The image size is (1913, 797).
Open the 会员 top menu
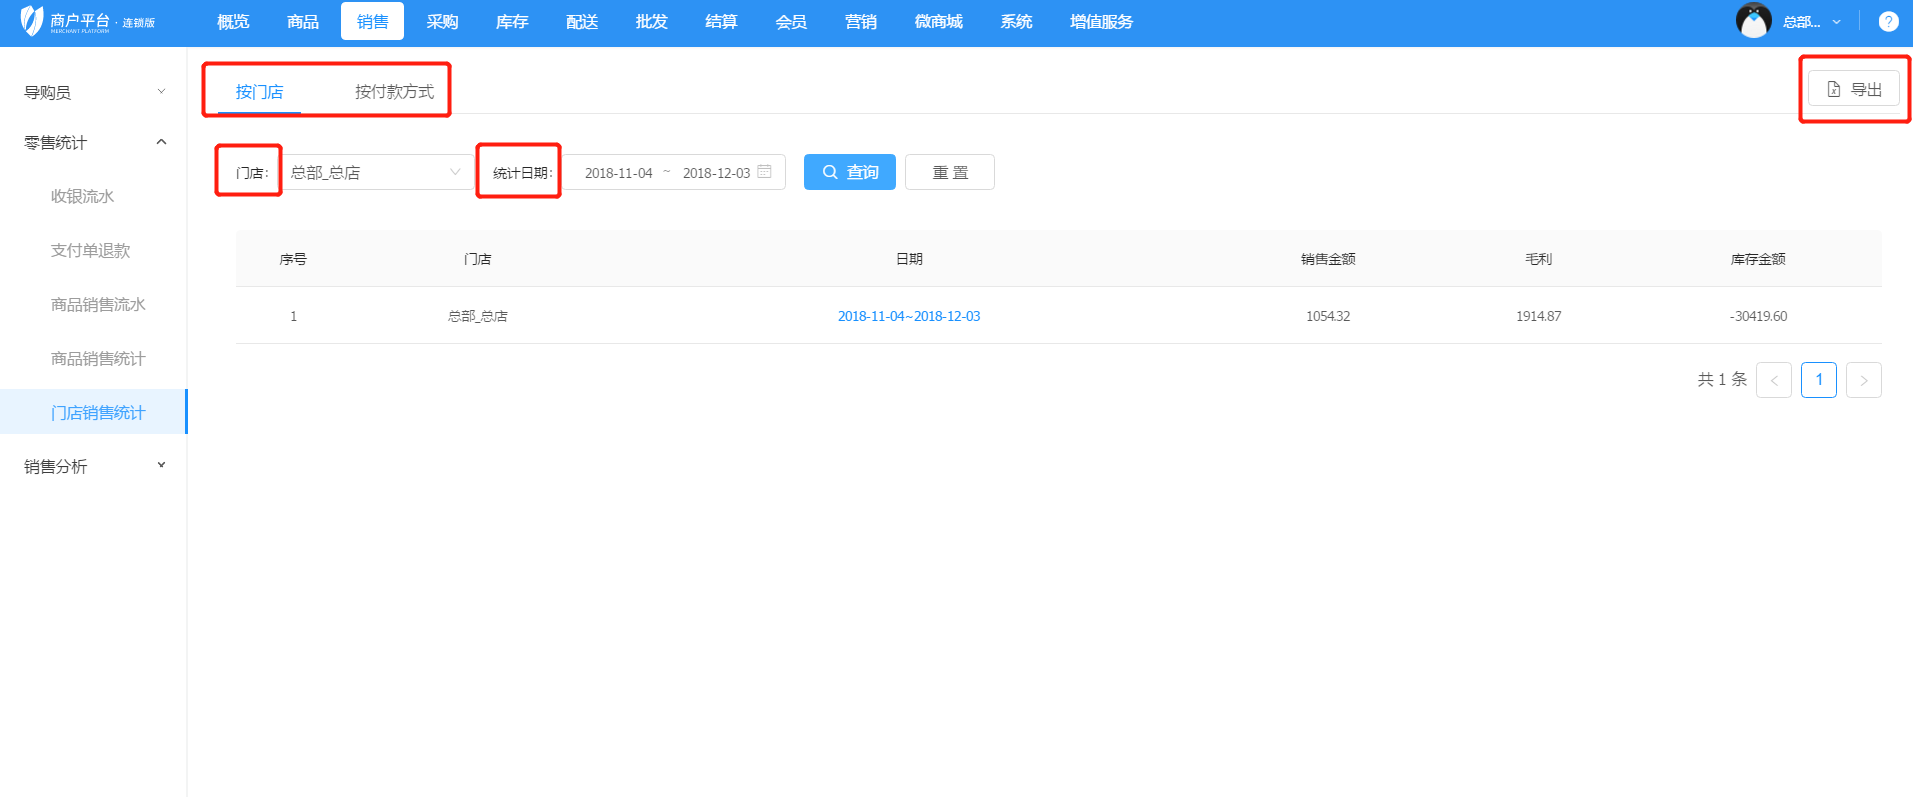click(790, 21)
